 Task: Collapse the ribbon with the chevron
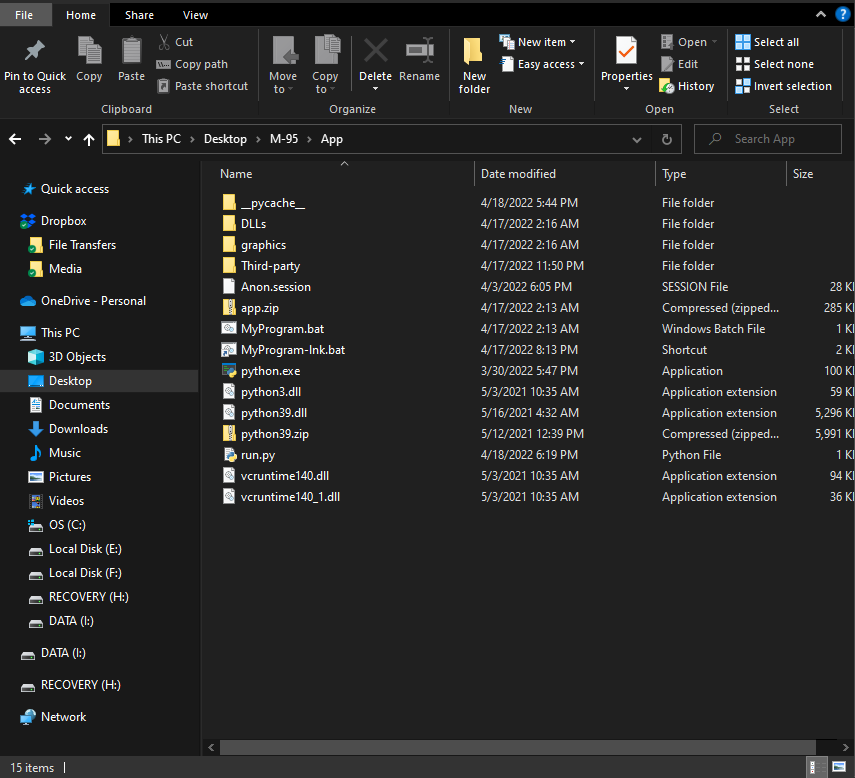821,15
